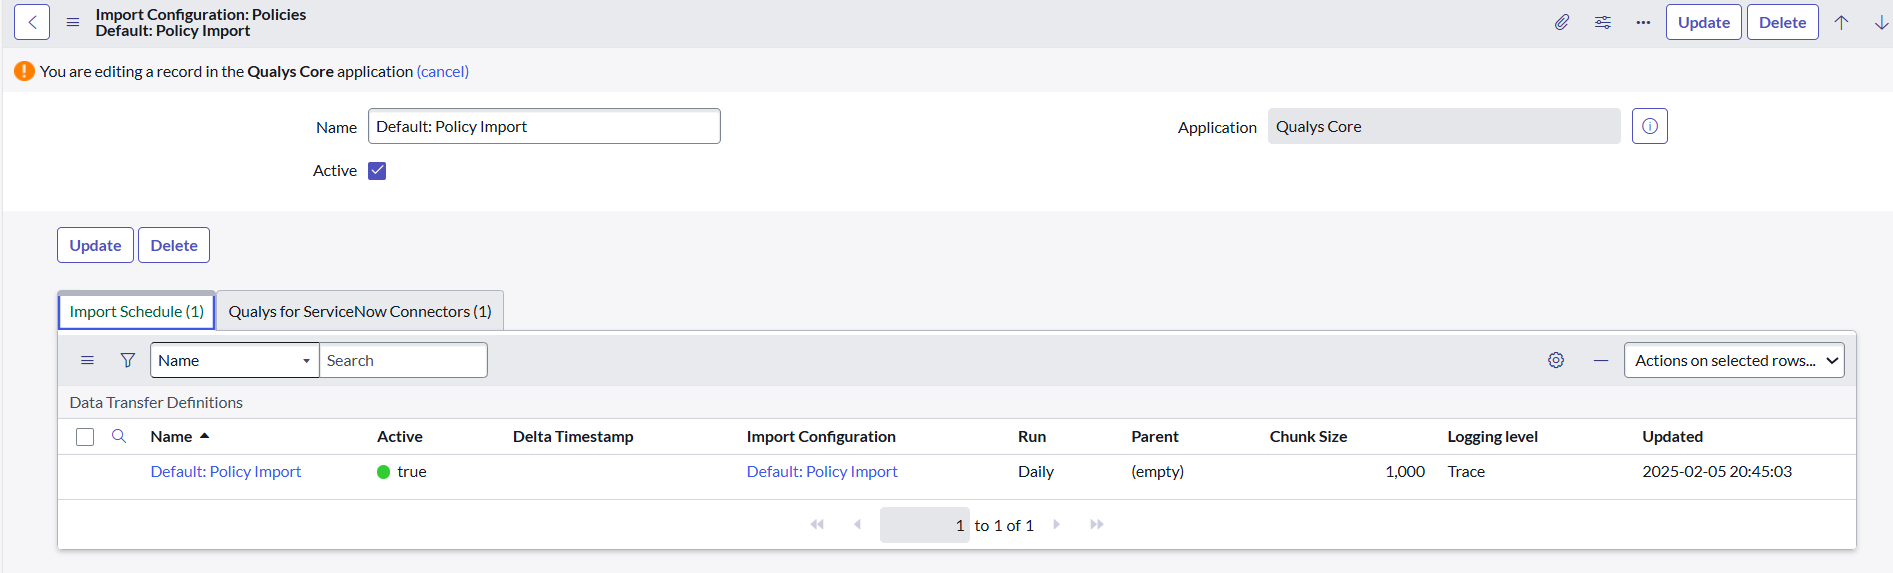1893x573 pixels.
Task: Sort by Chunk Size column header
Action: pos(1309,437)
